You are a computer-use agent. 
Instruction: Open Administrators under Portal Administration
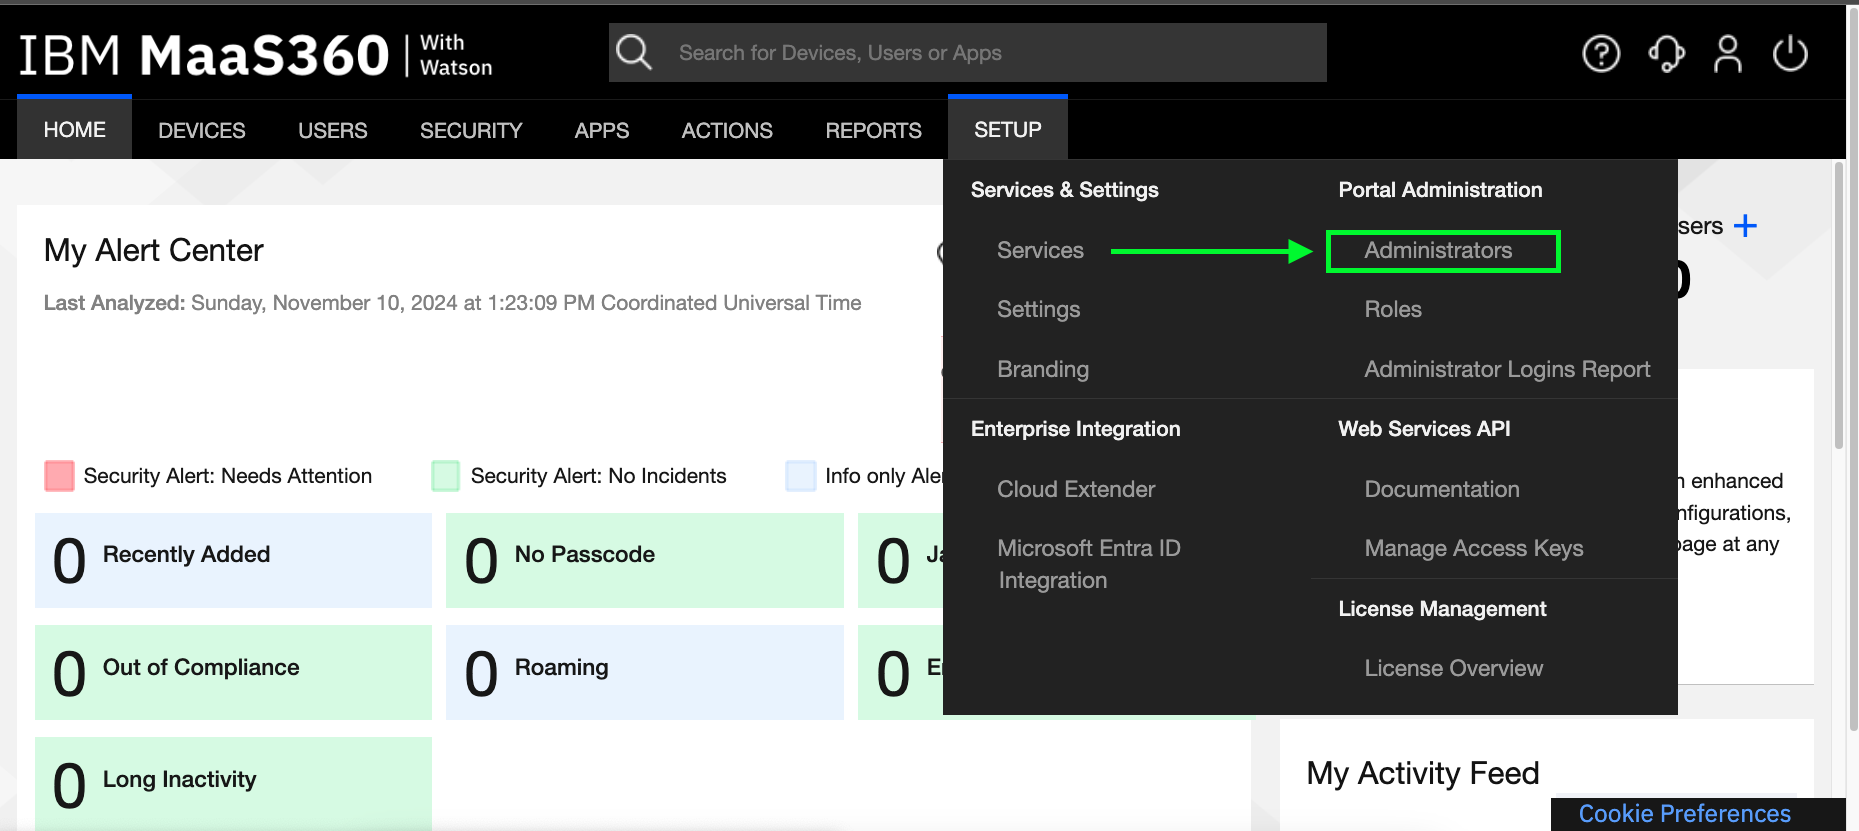pyautogui.click(x=1439, y=250)
